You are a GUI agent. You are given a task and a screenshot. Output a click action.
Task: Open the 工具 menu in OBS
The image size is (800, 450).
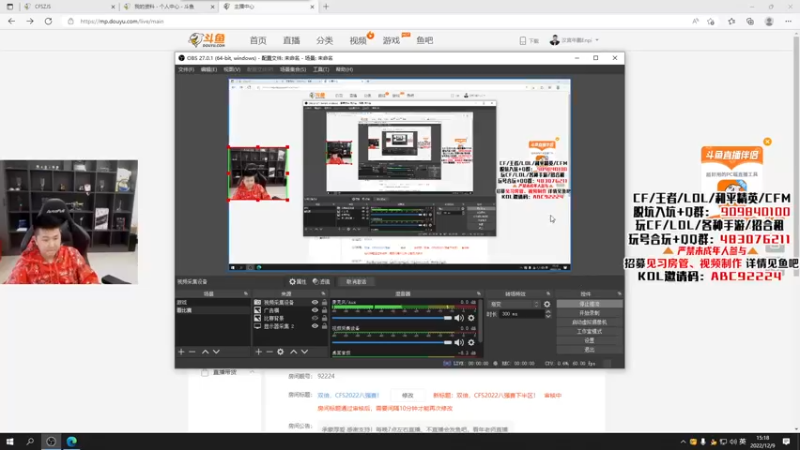pyautogui.click(x=321, y=69)
